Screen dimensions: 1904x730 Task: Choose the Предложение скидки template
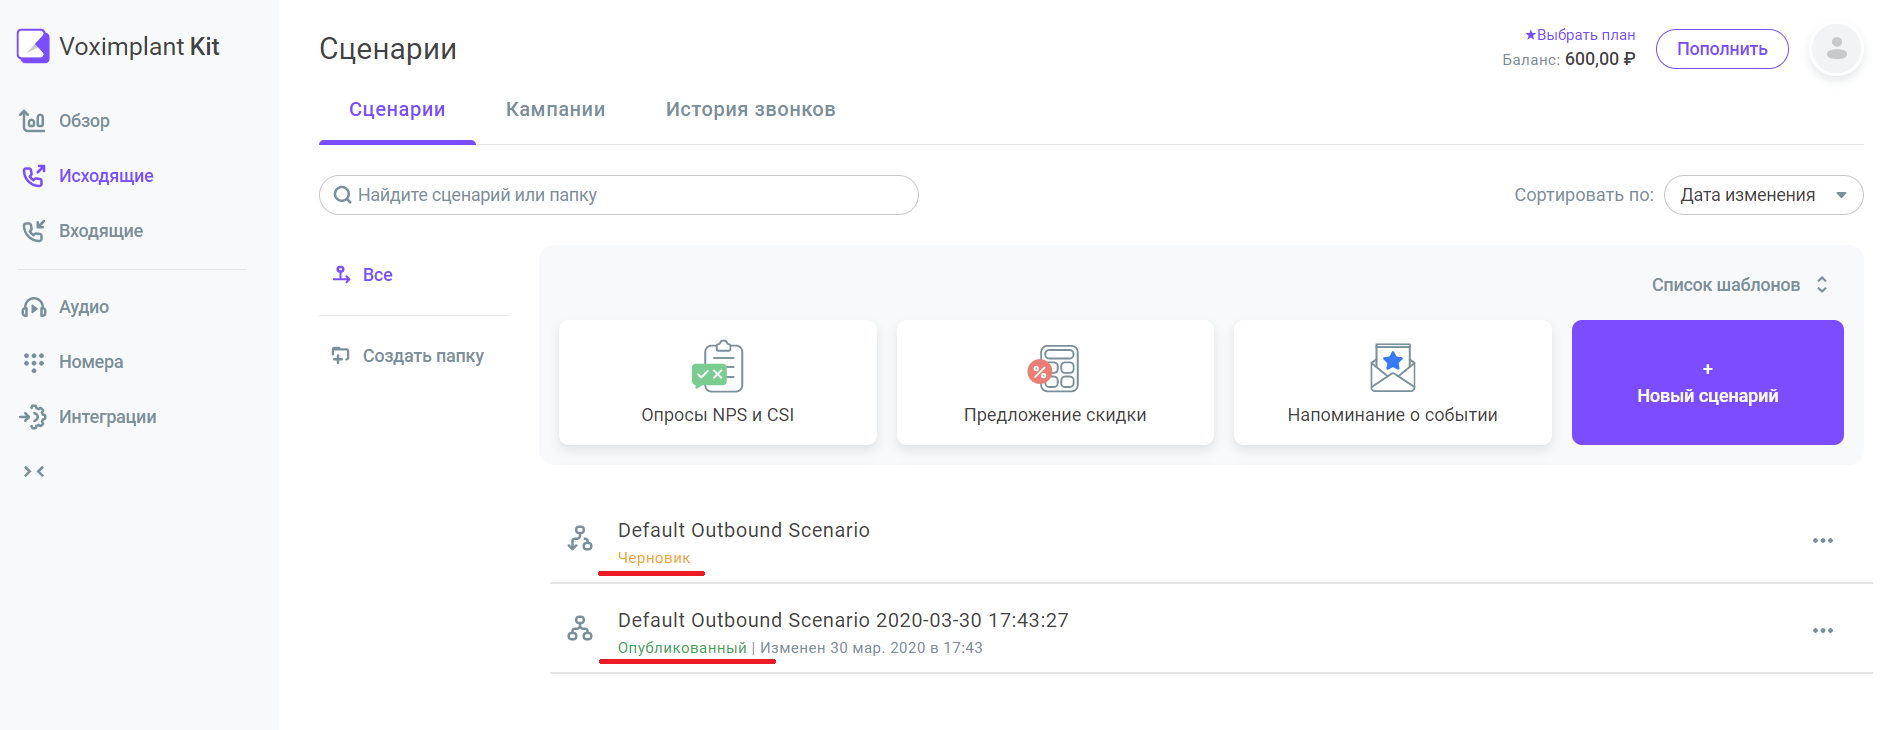point(1055,382)
